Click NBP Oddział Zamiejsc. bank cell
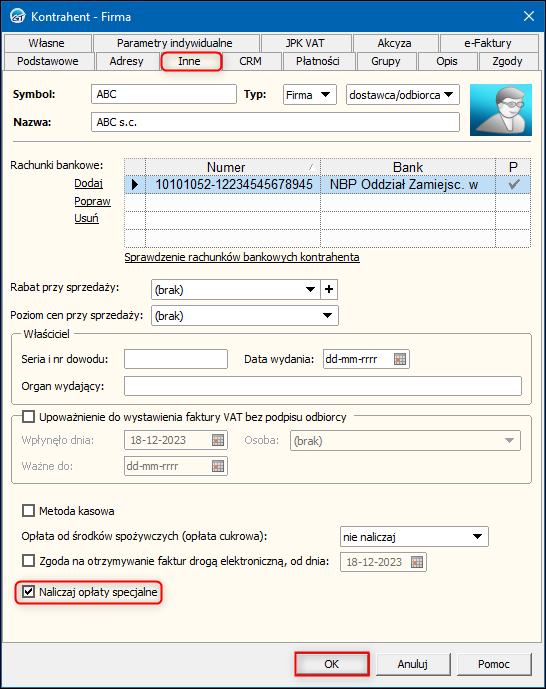 [x=408, y=185]
